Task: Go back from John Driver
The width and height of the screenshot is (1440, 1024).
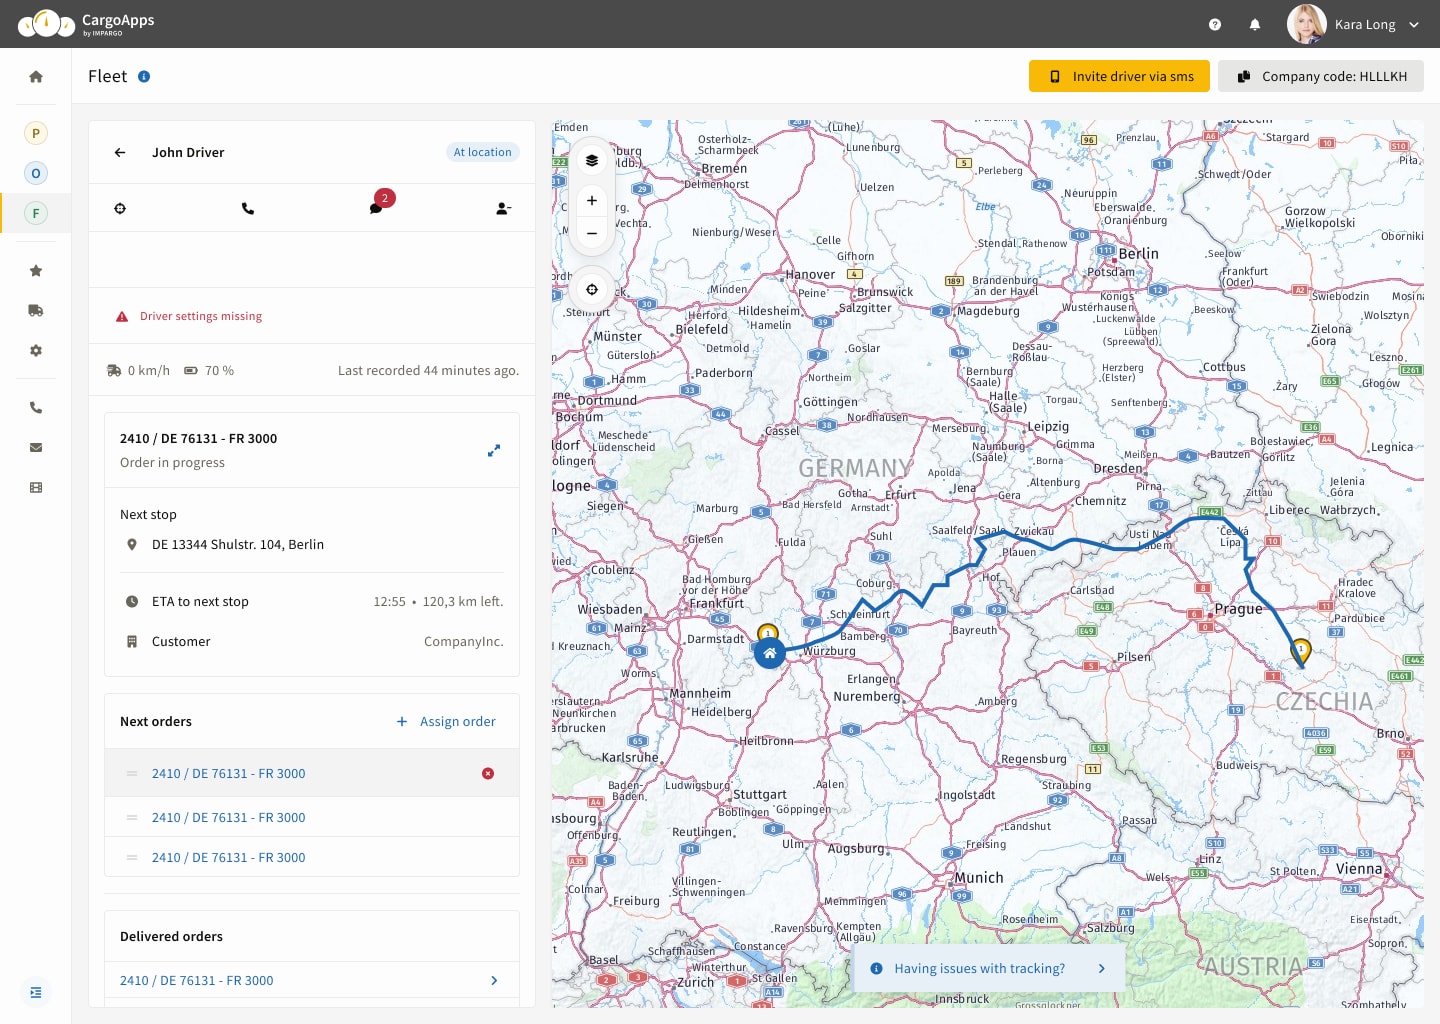Action: point(120,153)
